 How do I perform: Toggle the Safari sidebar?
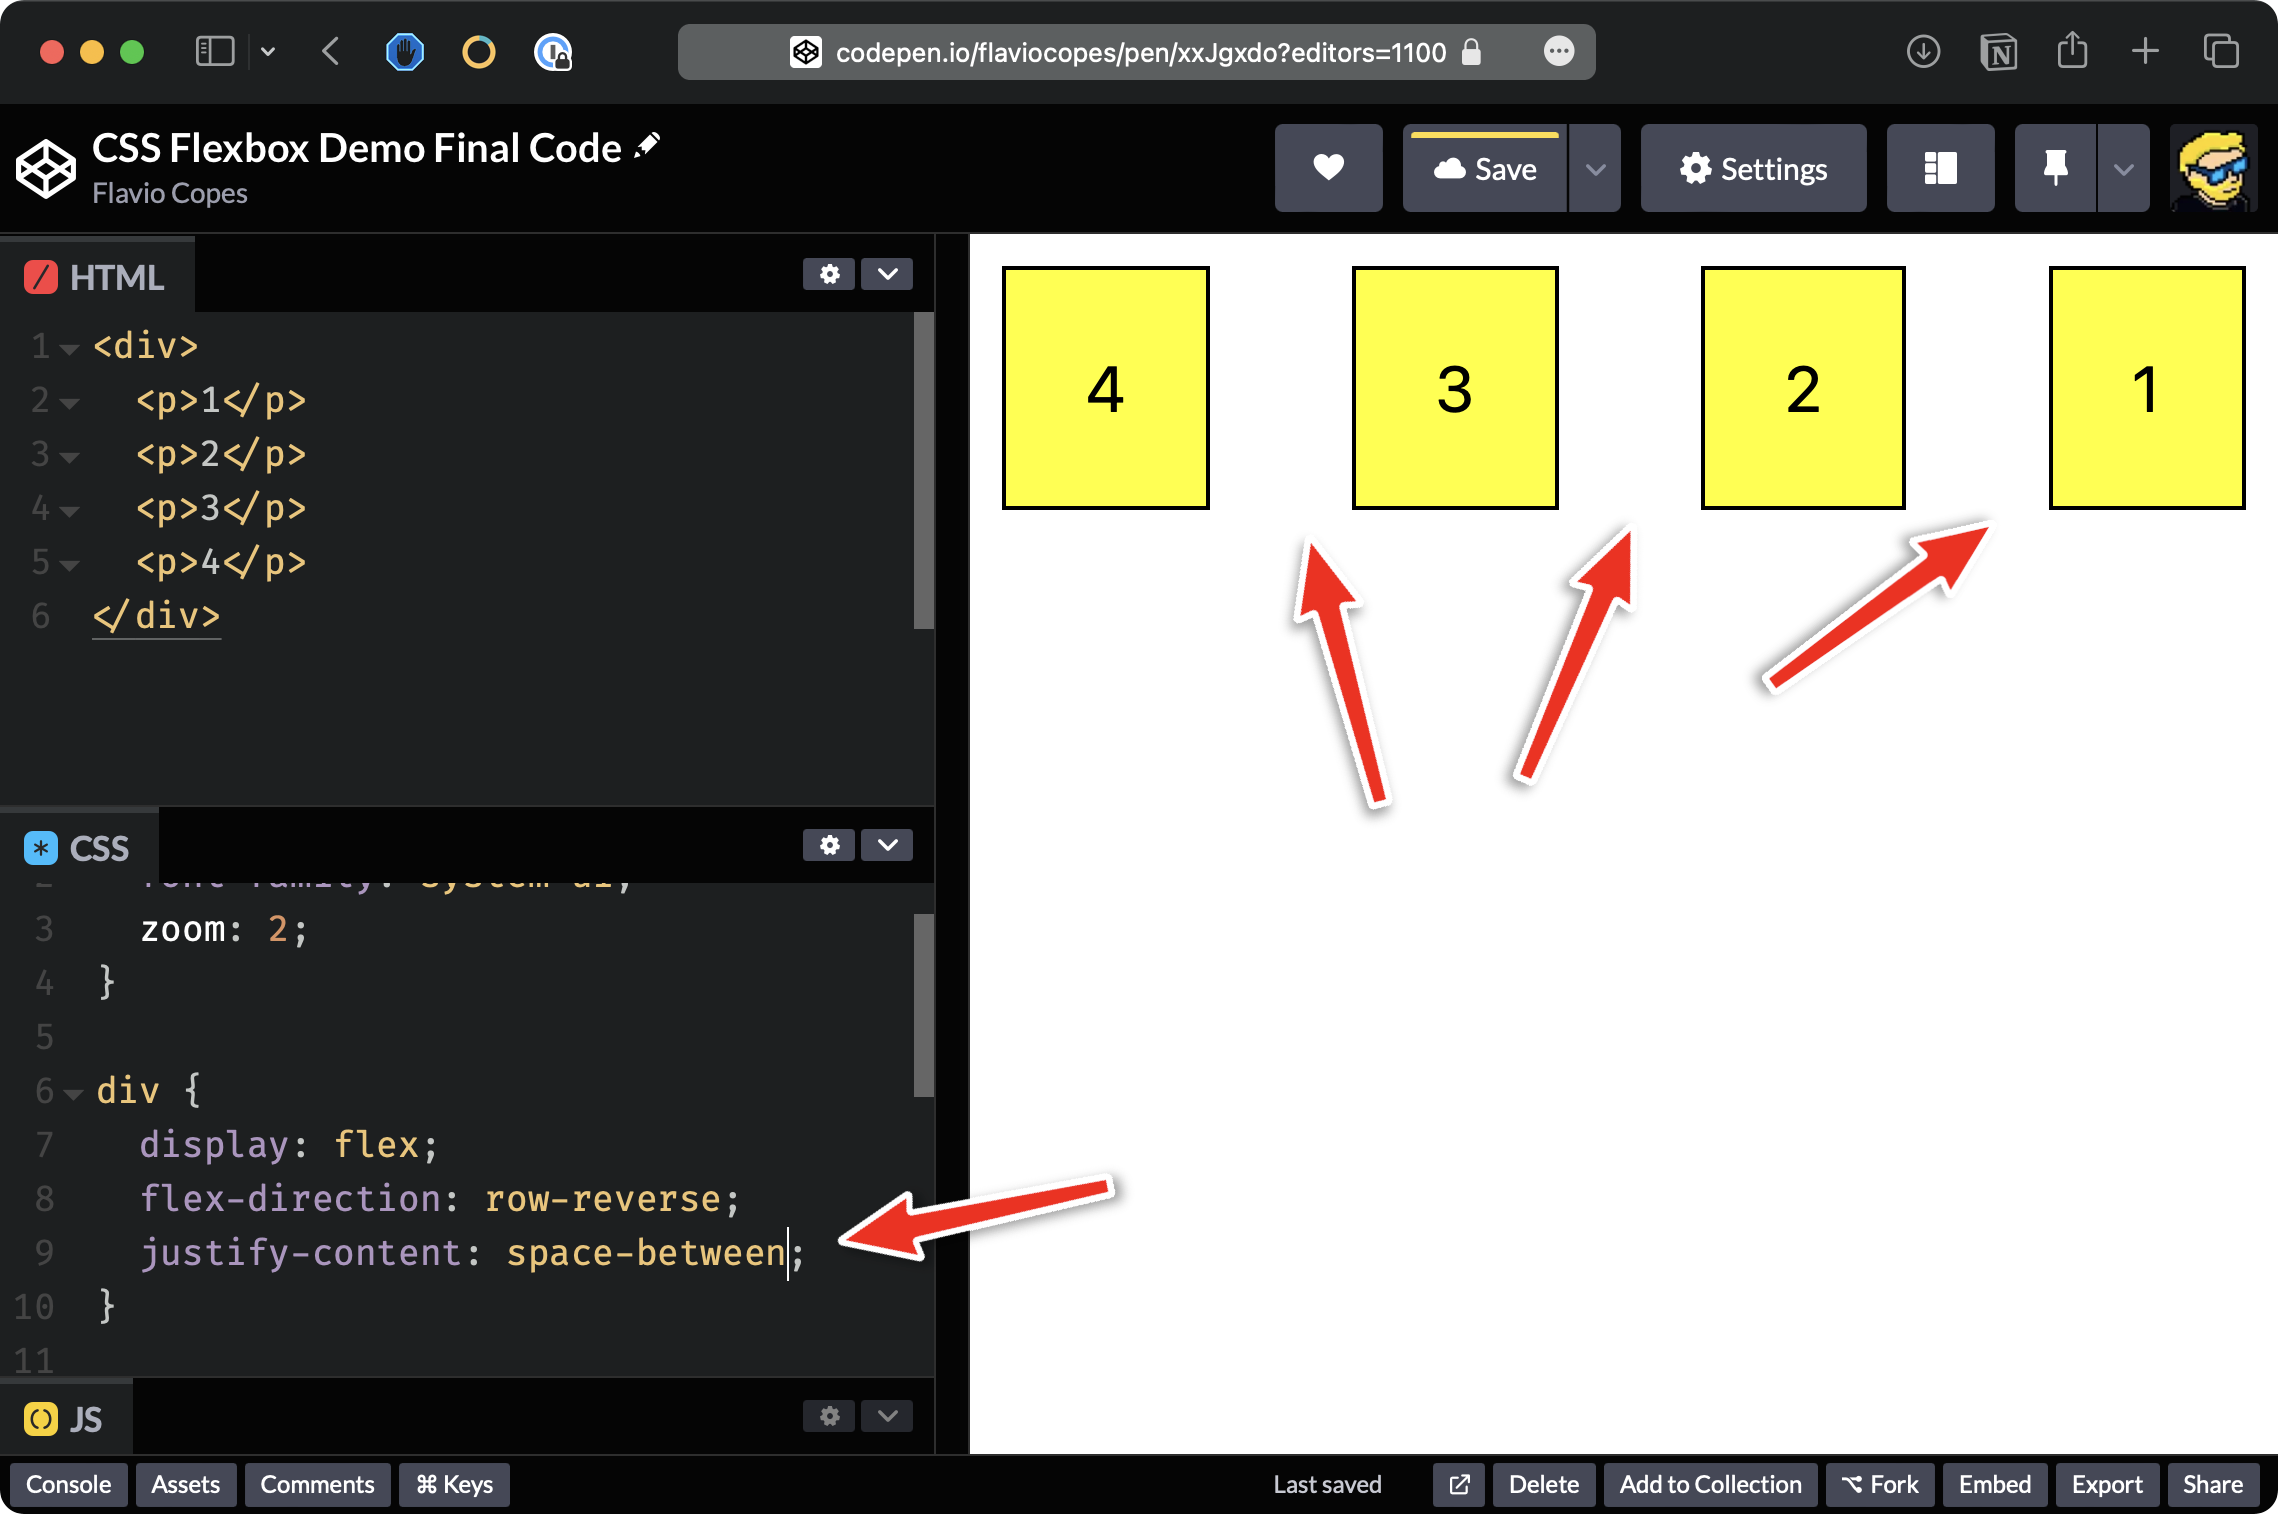[x=215, y=52]
